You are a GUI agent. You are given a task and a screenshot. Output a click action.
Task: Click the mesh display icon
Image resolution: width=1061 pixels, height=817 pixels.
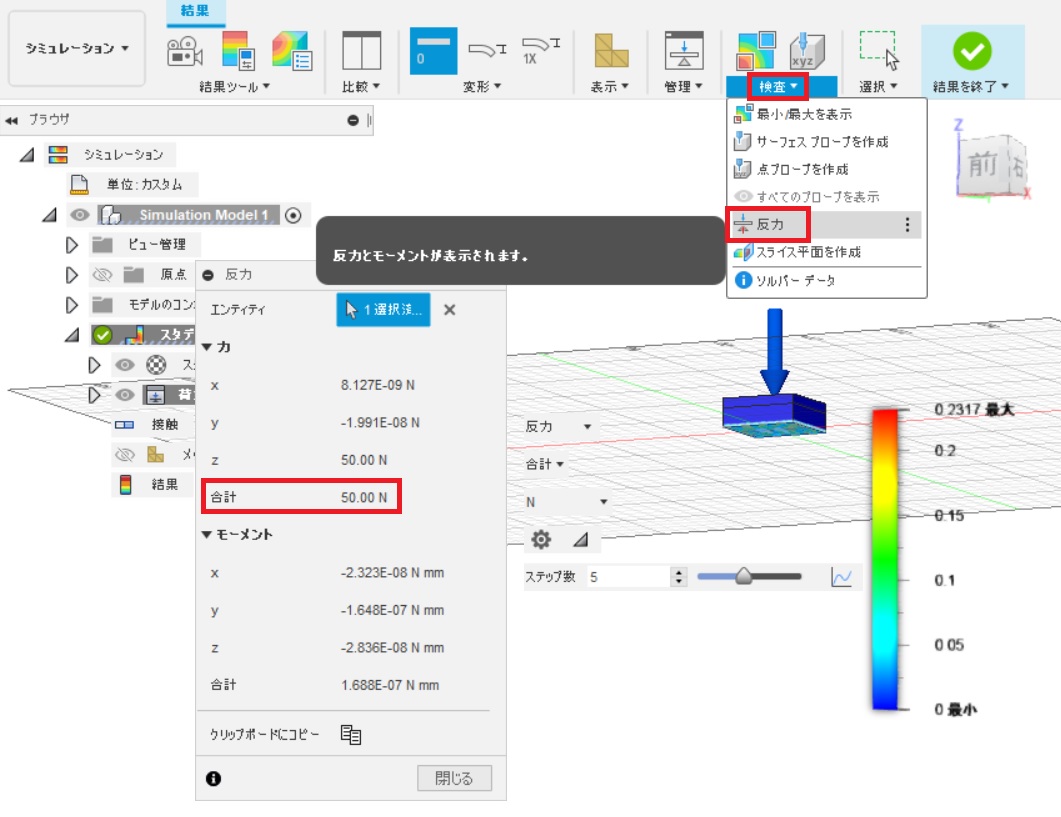tap(611, 51)
